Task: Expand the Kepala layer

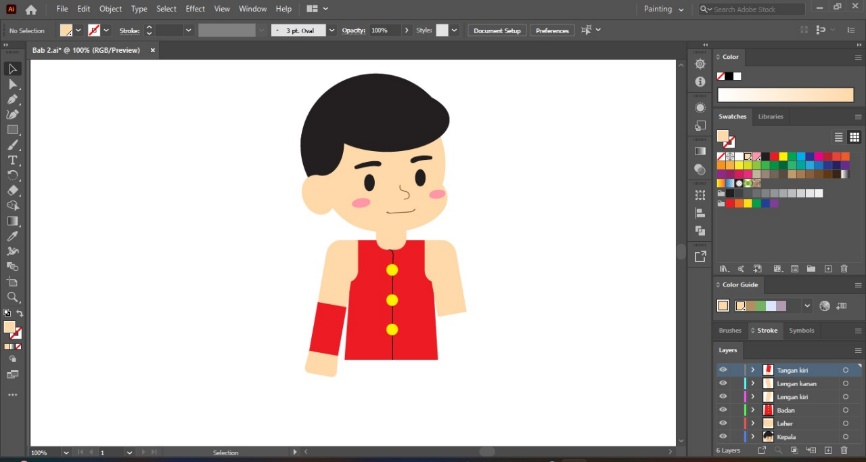Action: (752, 437)
